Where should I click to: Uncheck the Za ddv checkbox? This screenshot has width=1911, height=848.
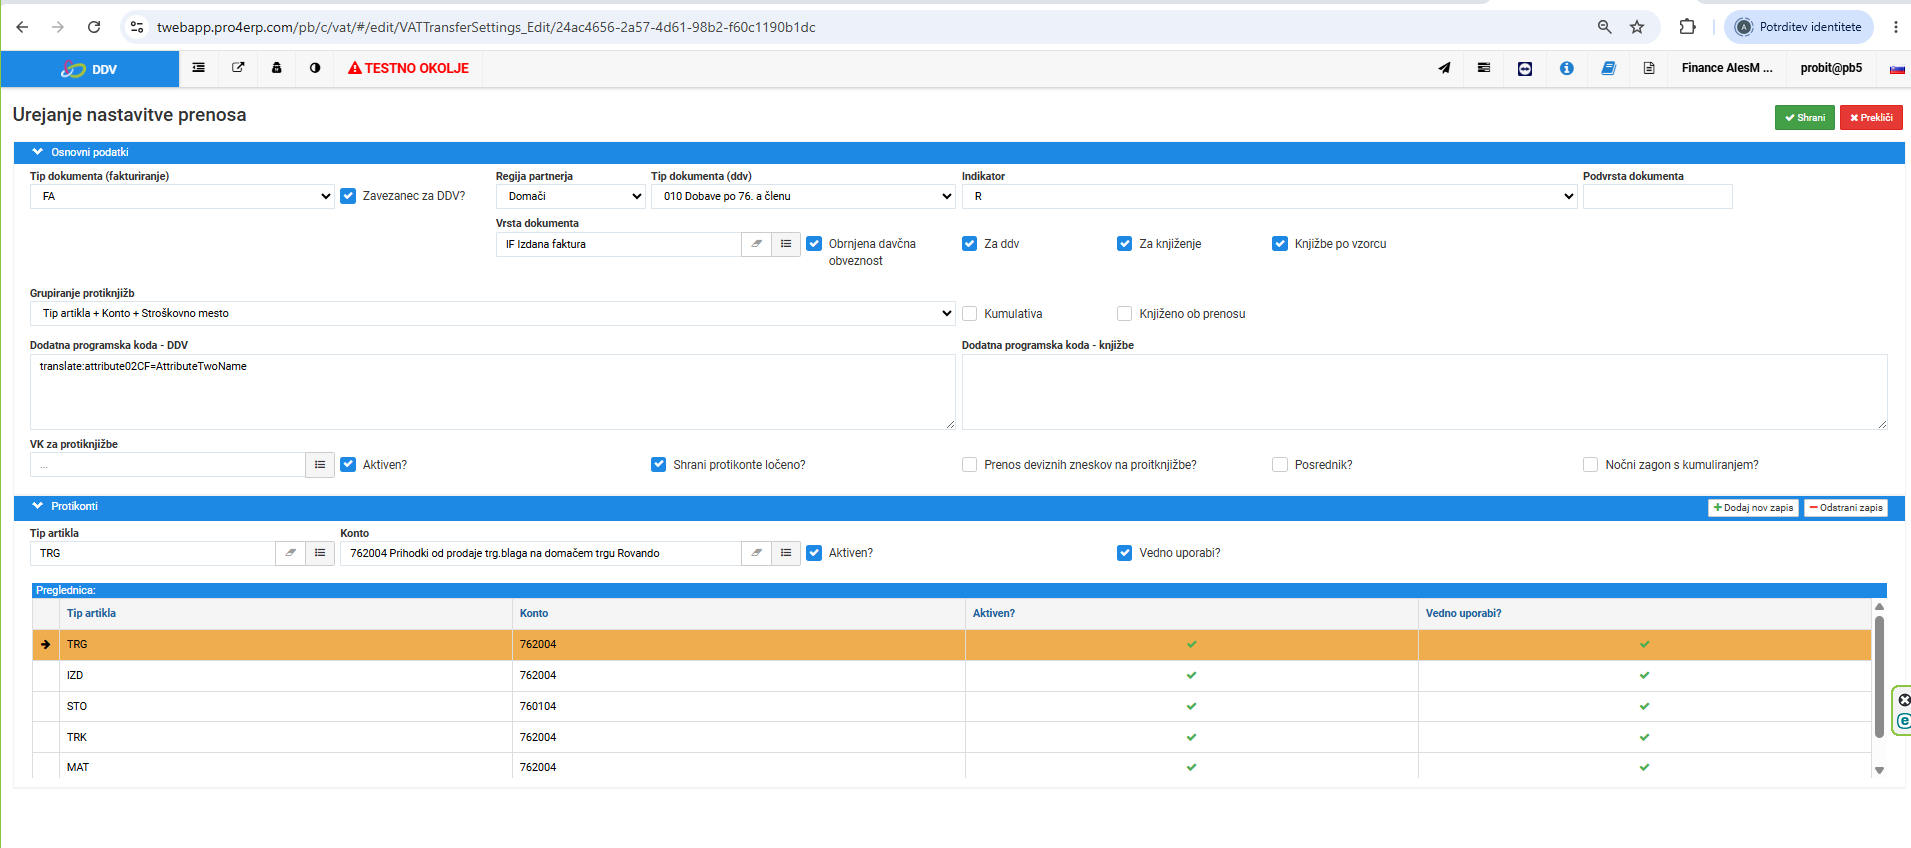click(969, 244)
